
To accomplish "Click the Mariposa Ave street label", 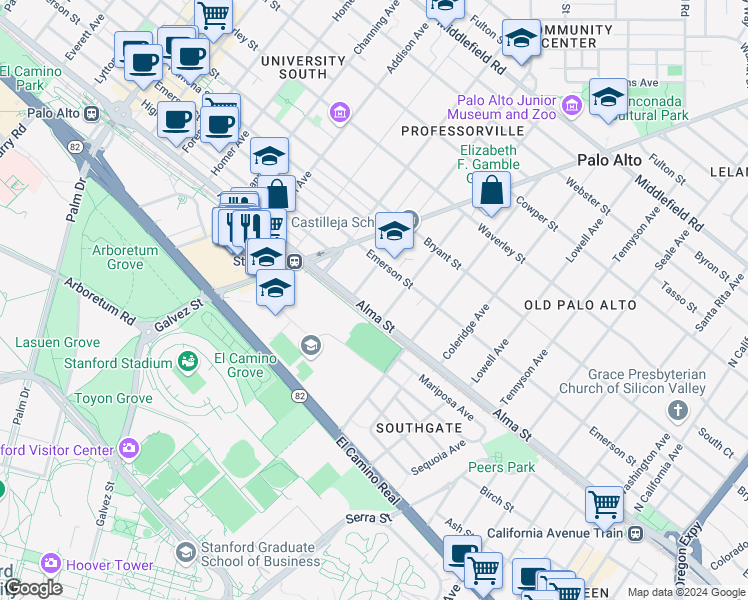I will point(446,398).
